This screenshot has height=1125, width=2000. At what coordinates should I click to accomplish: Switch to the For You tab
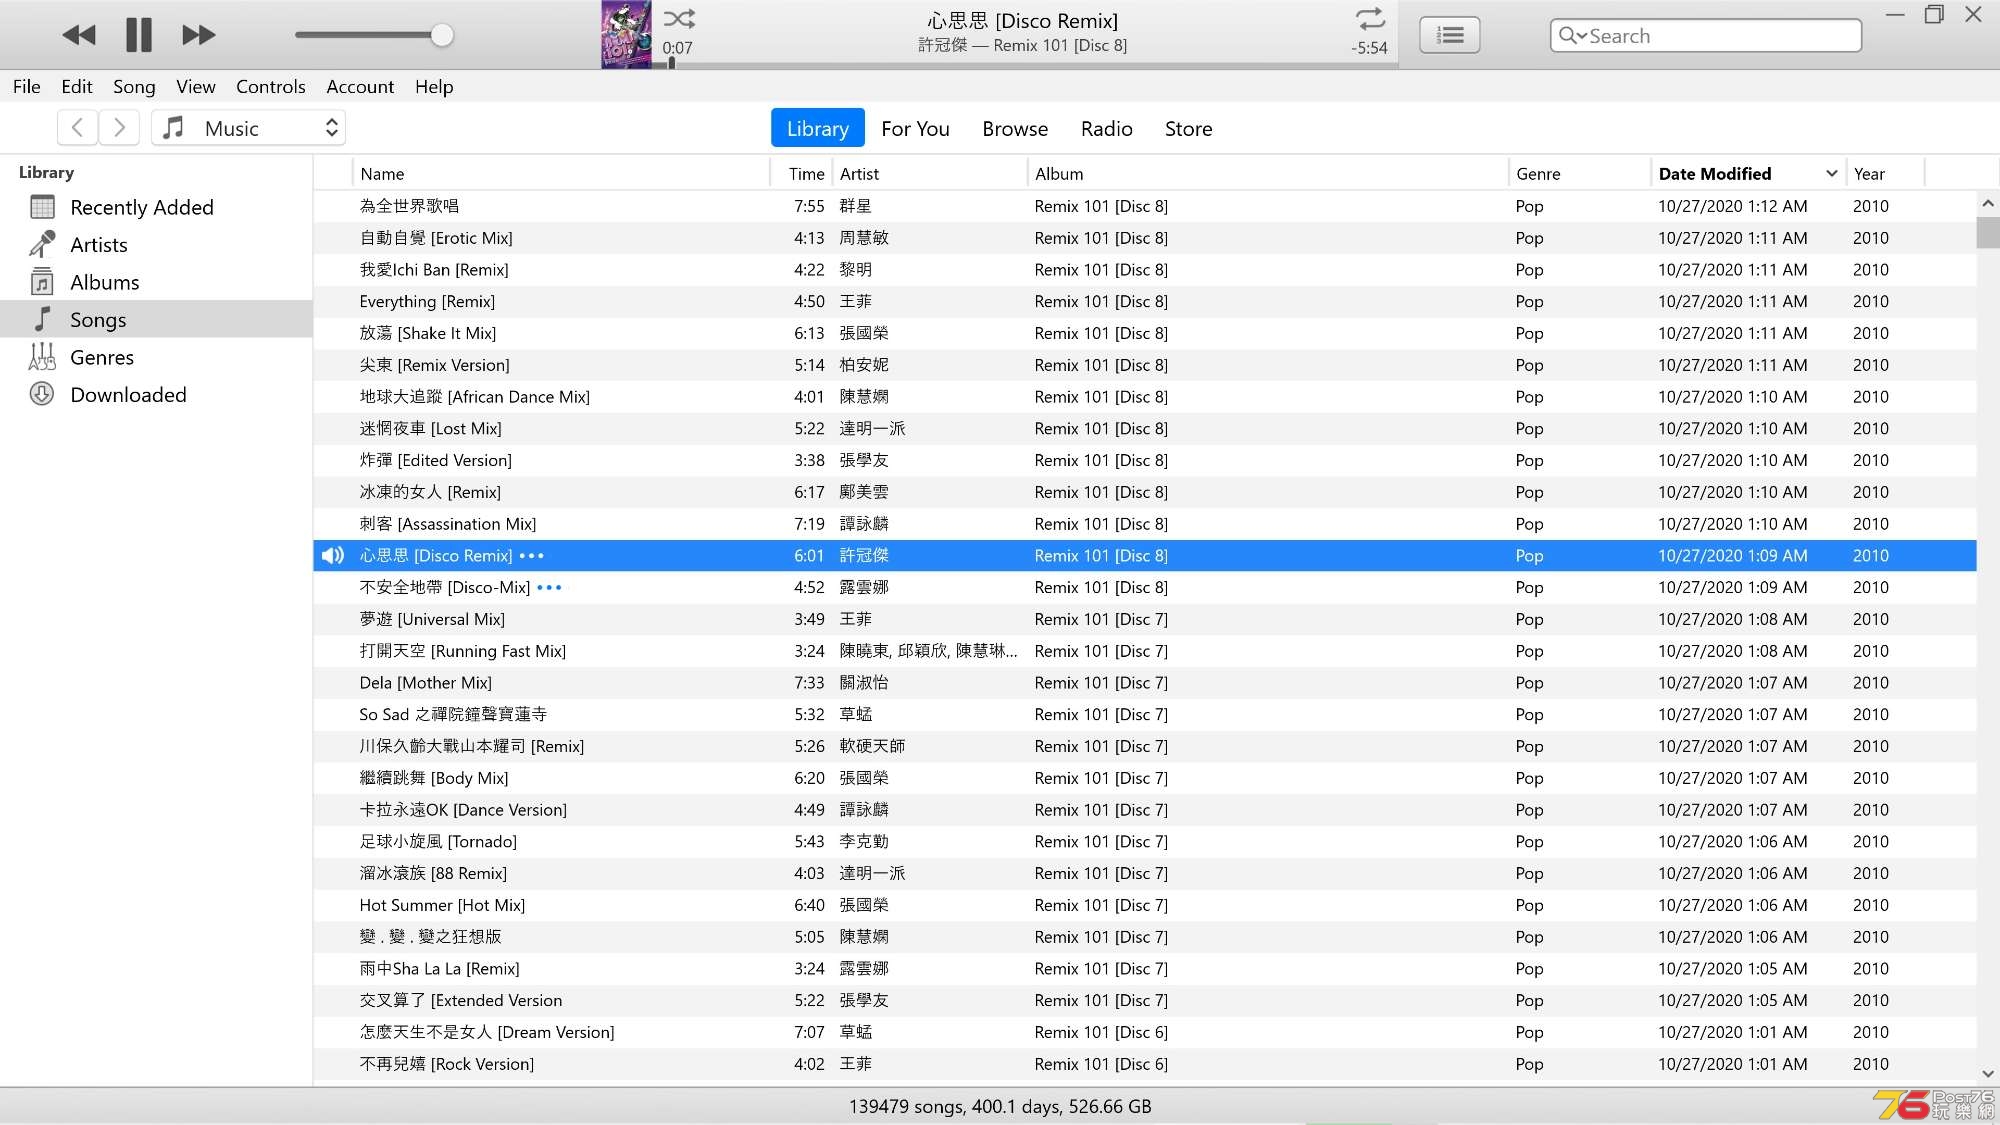click(x=915, y=129)
